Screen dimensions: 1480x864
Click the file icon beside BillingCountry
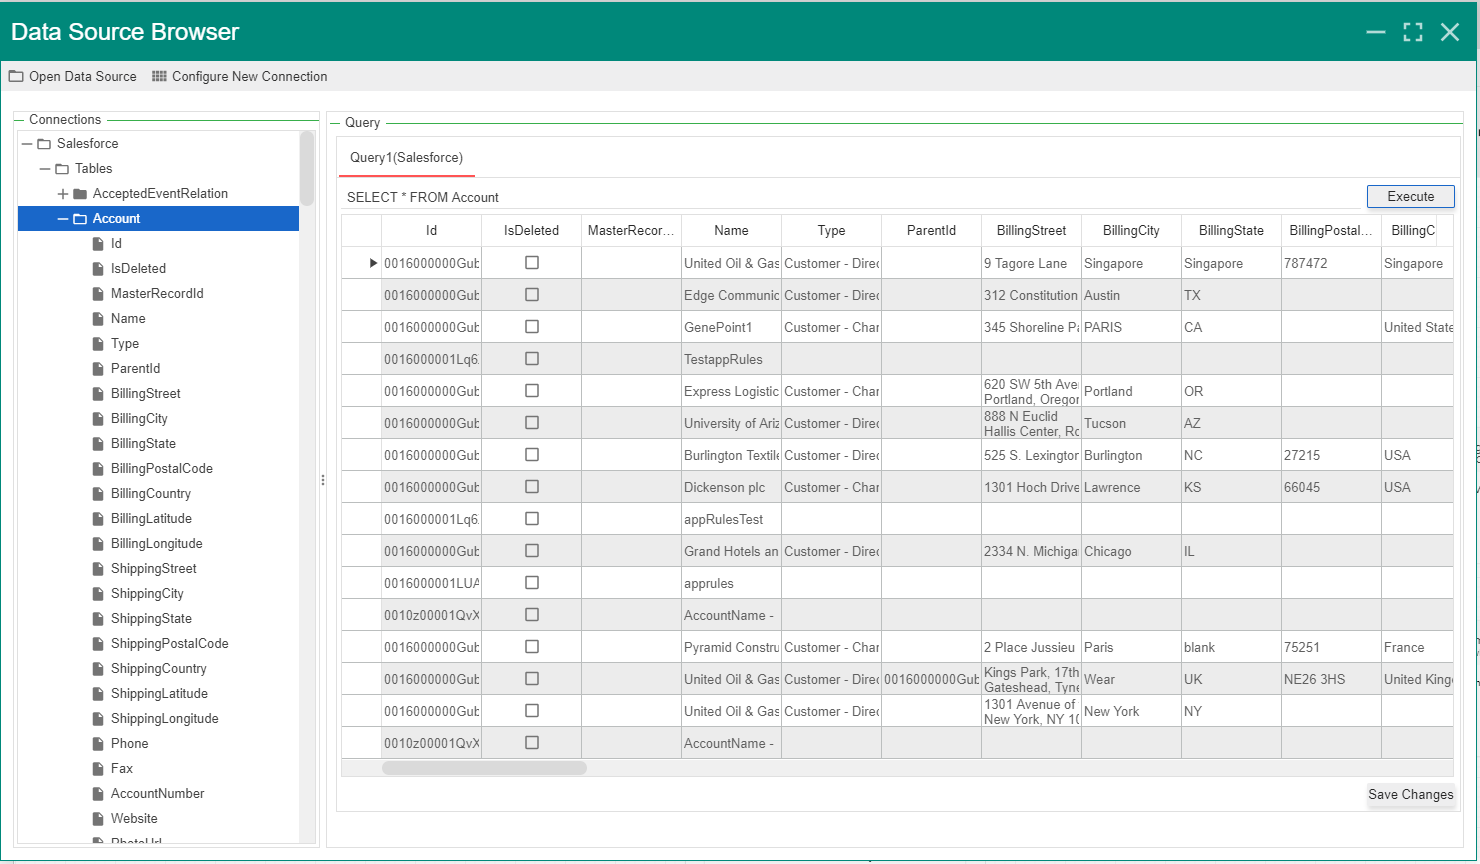click(98, 494)
